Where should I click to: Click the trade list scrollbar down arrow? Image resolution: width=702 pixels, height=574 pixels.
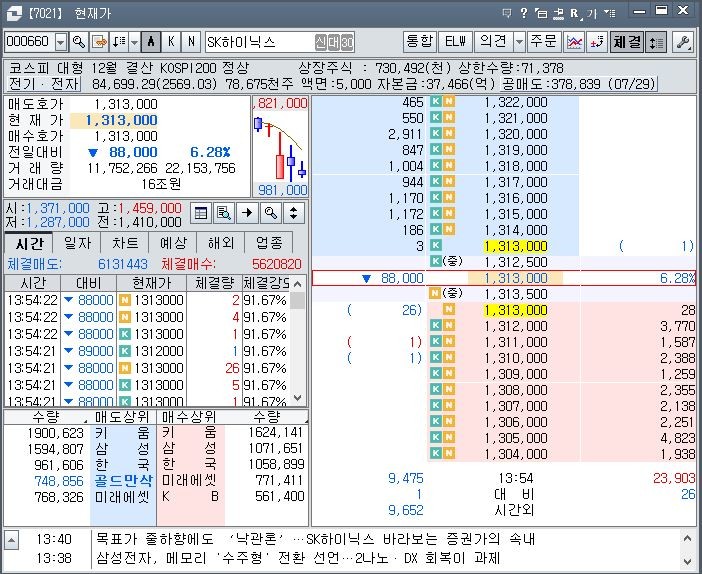[x=298, y=398]
